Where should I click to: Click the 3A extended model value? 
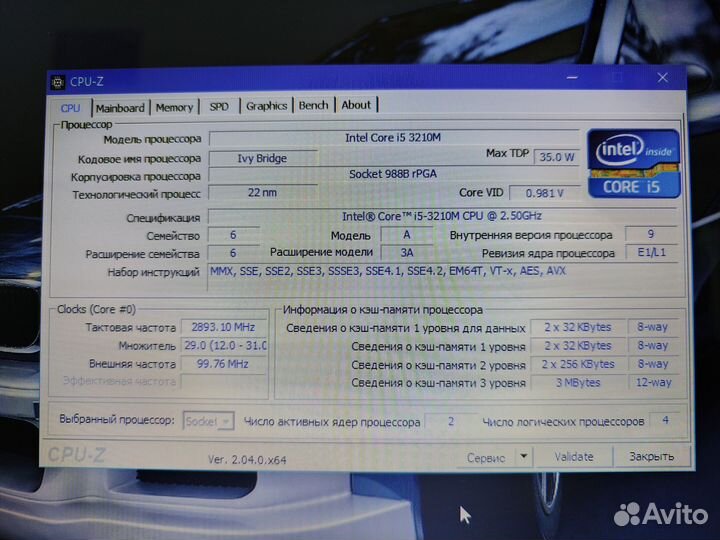[x=407, y=253]
